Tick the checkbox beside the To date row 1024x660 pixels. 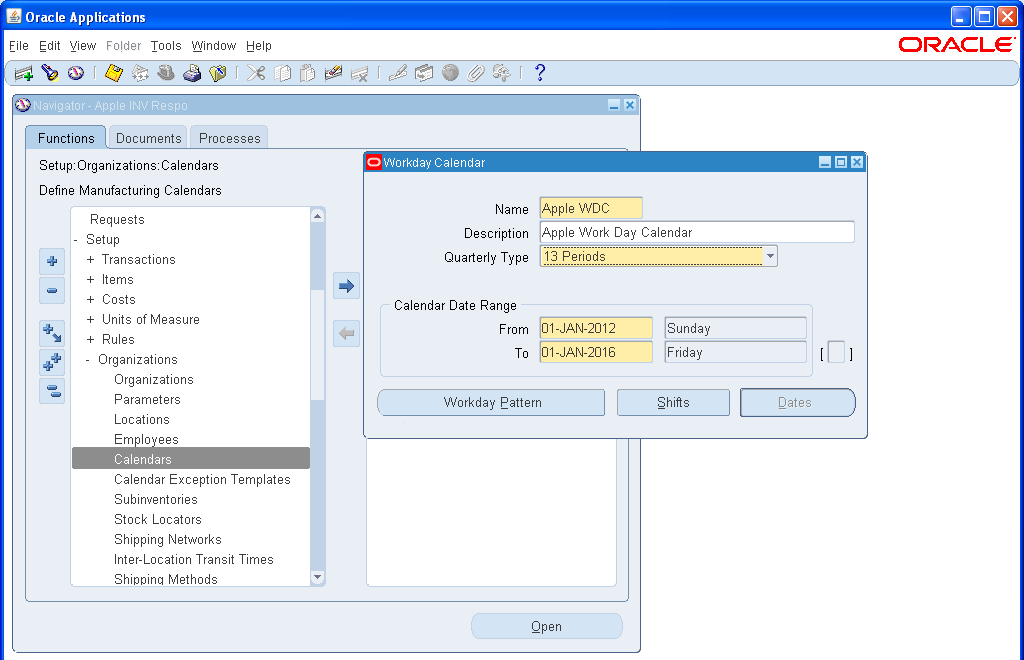[x=836, y=352]
